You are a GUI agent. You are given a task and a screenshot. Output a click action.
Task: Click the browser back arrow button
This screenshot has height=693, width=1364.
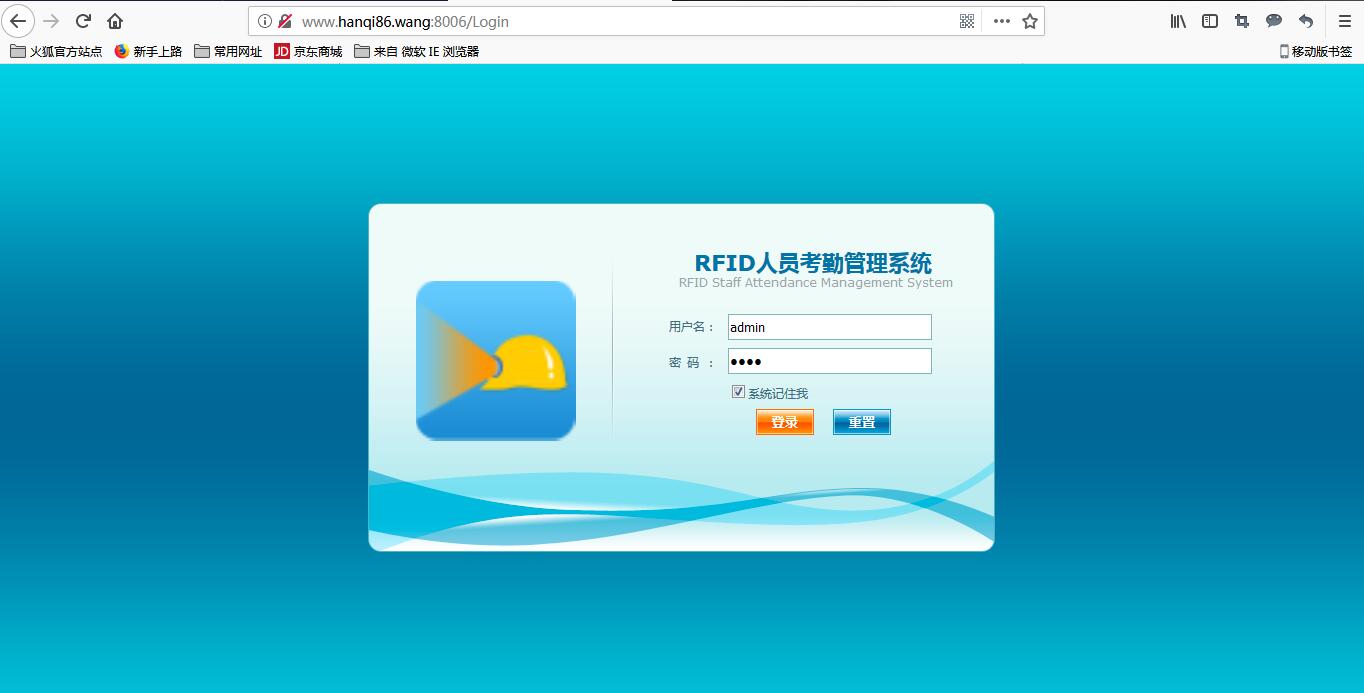18,21
